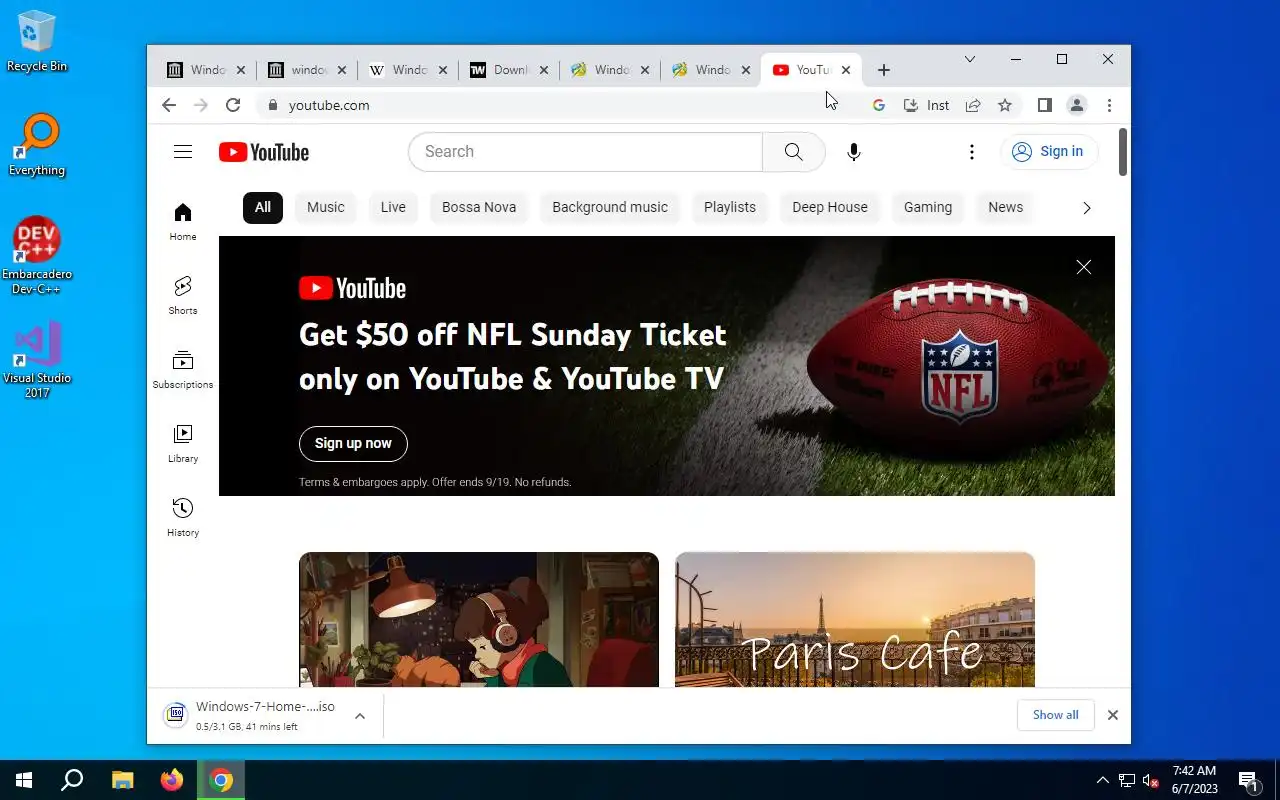
Task: View site information via lock icon
Action: pyautogui.click(x=272, y=105)
